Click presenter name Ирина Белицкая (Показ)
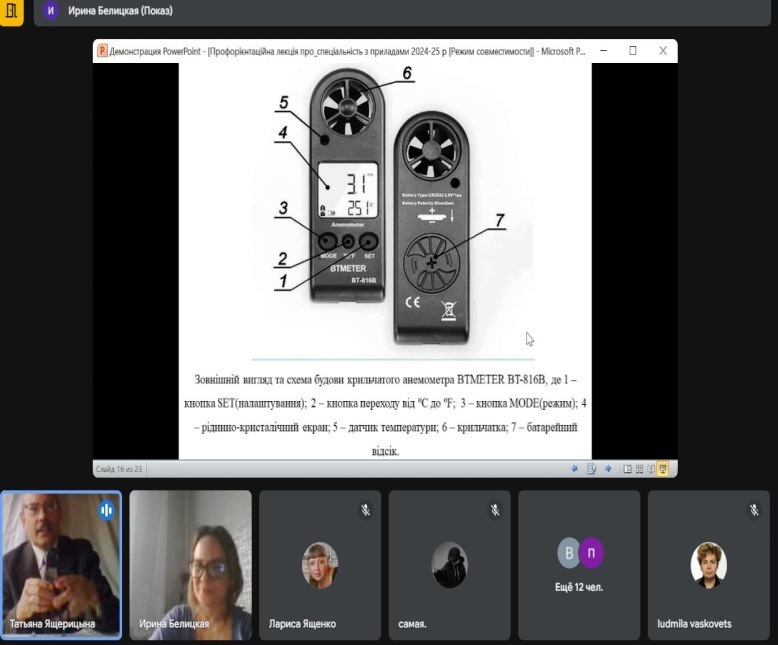Viewport: 778px width, 645px height. 121,10
